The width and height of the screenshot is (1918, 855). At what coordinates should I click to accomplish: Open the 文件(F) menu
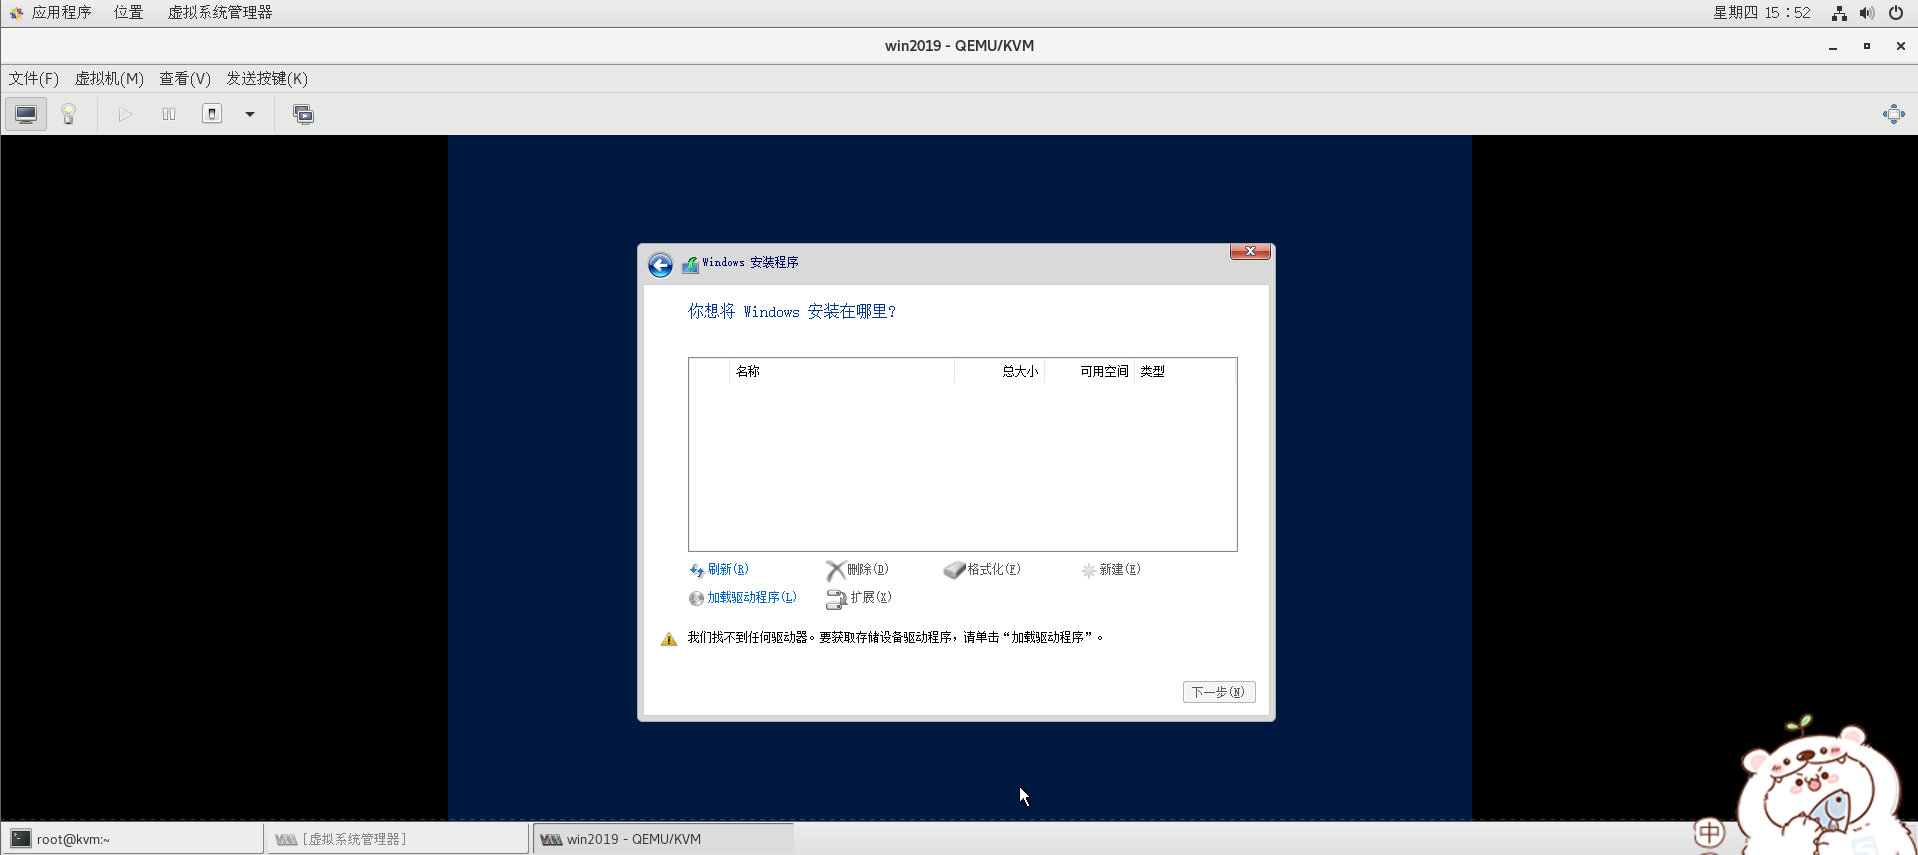34,78
